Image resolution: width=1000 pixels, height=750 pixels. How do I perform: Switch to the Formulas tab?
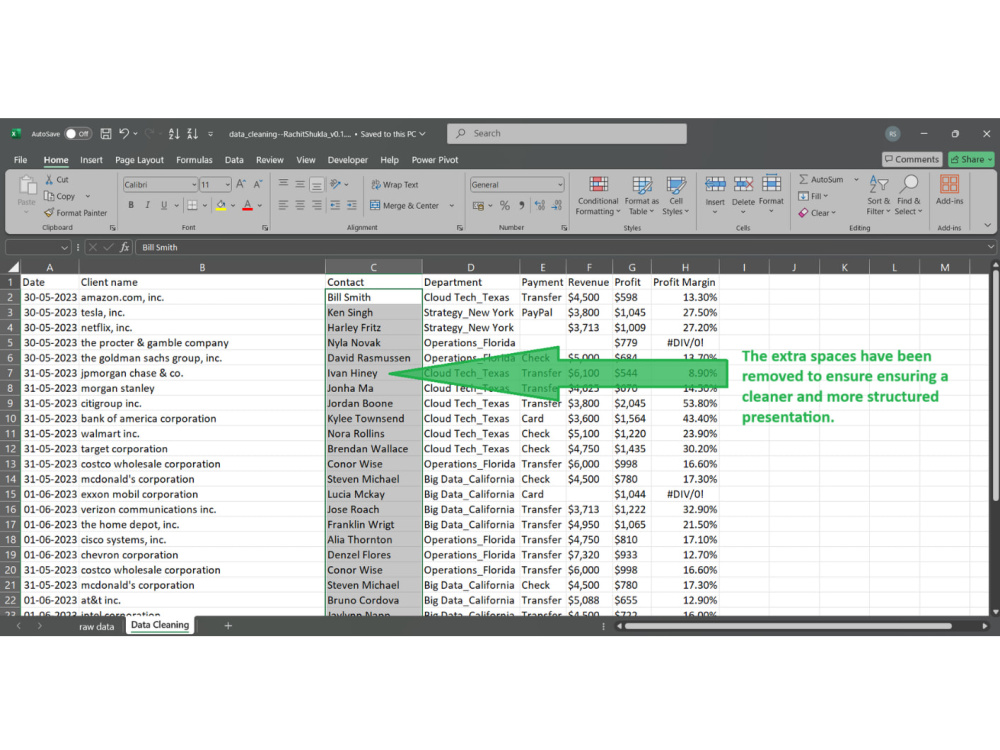(x=195, y=160)
